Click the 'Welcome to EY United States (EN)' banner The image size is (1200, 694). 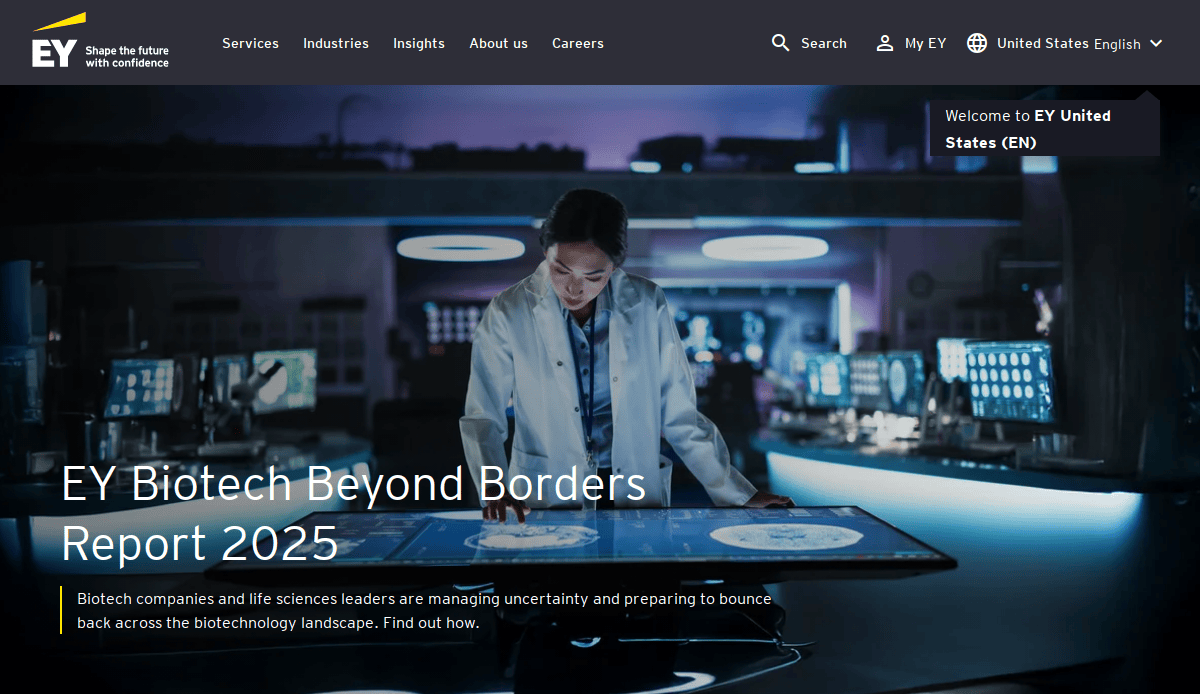tap(1044, 128)
